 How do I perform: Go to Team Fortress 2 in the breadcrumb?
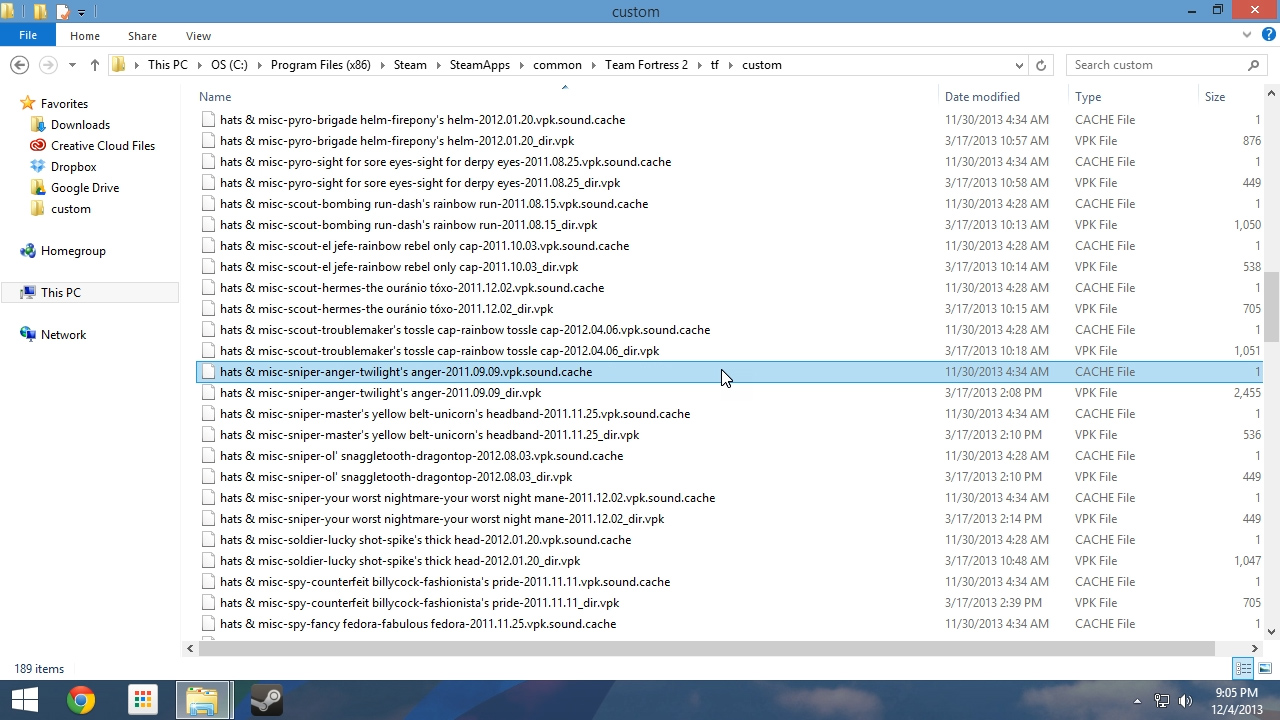pos(646,65)
